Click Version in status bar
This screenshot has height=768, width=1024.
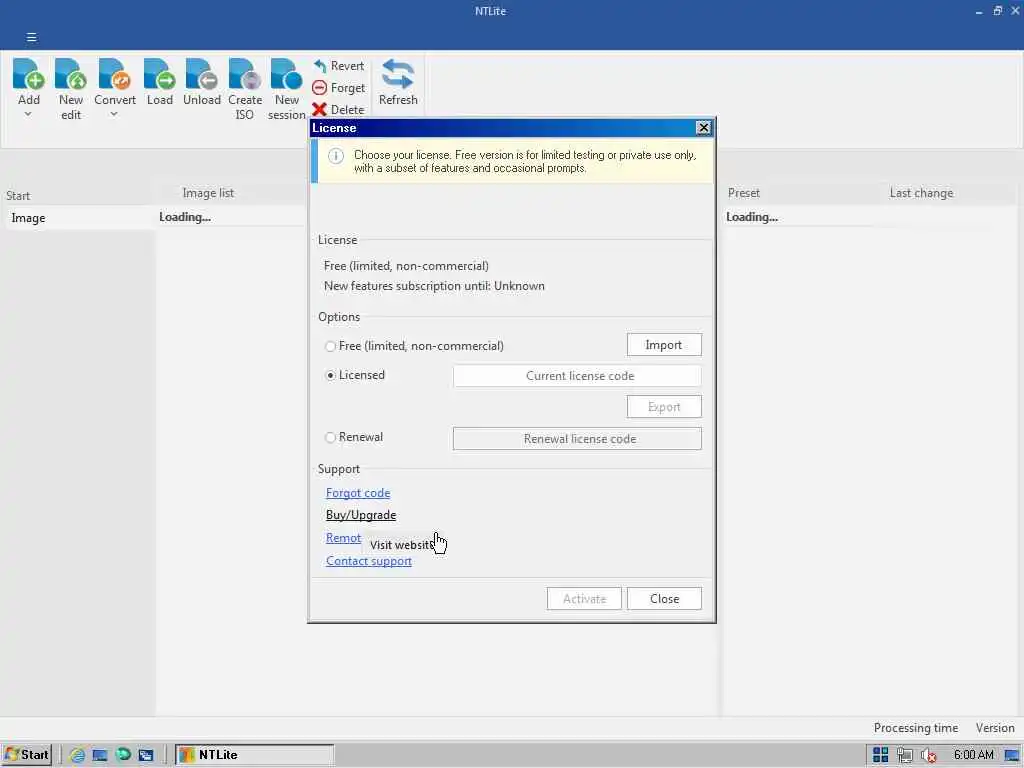click(x=995, y=728)
